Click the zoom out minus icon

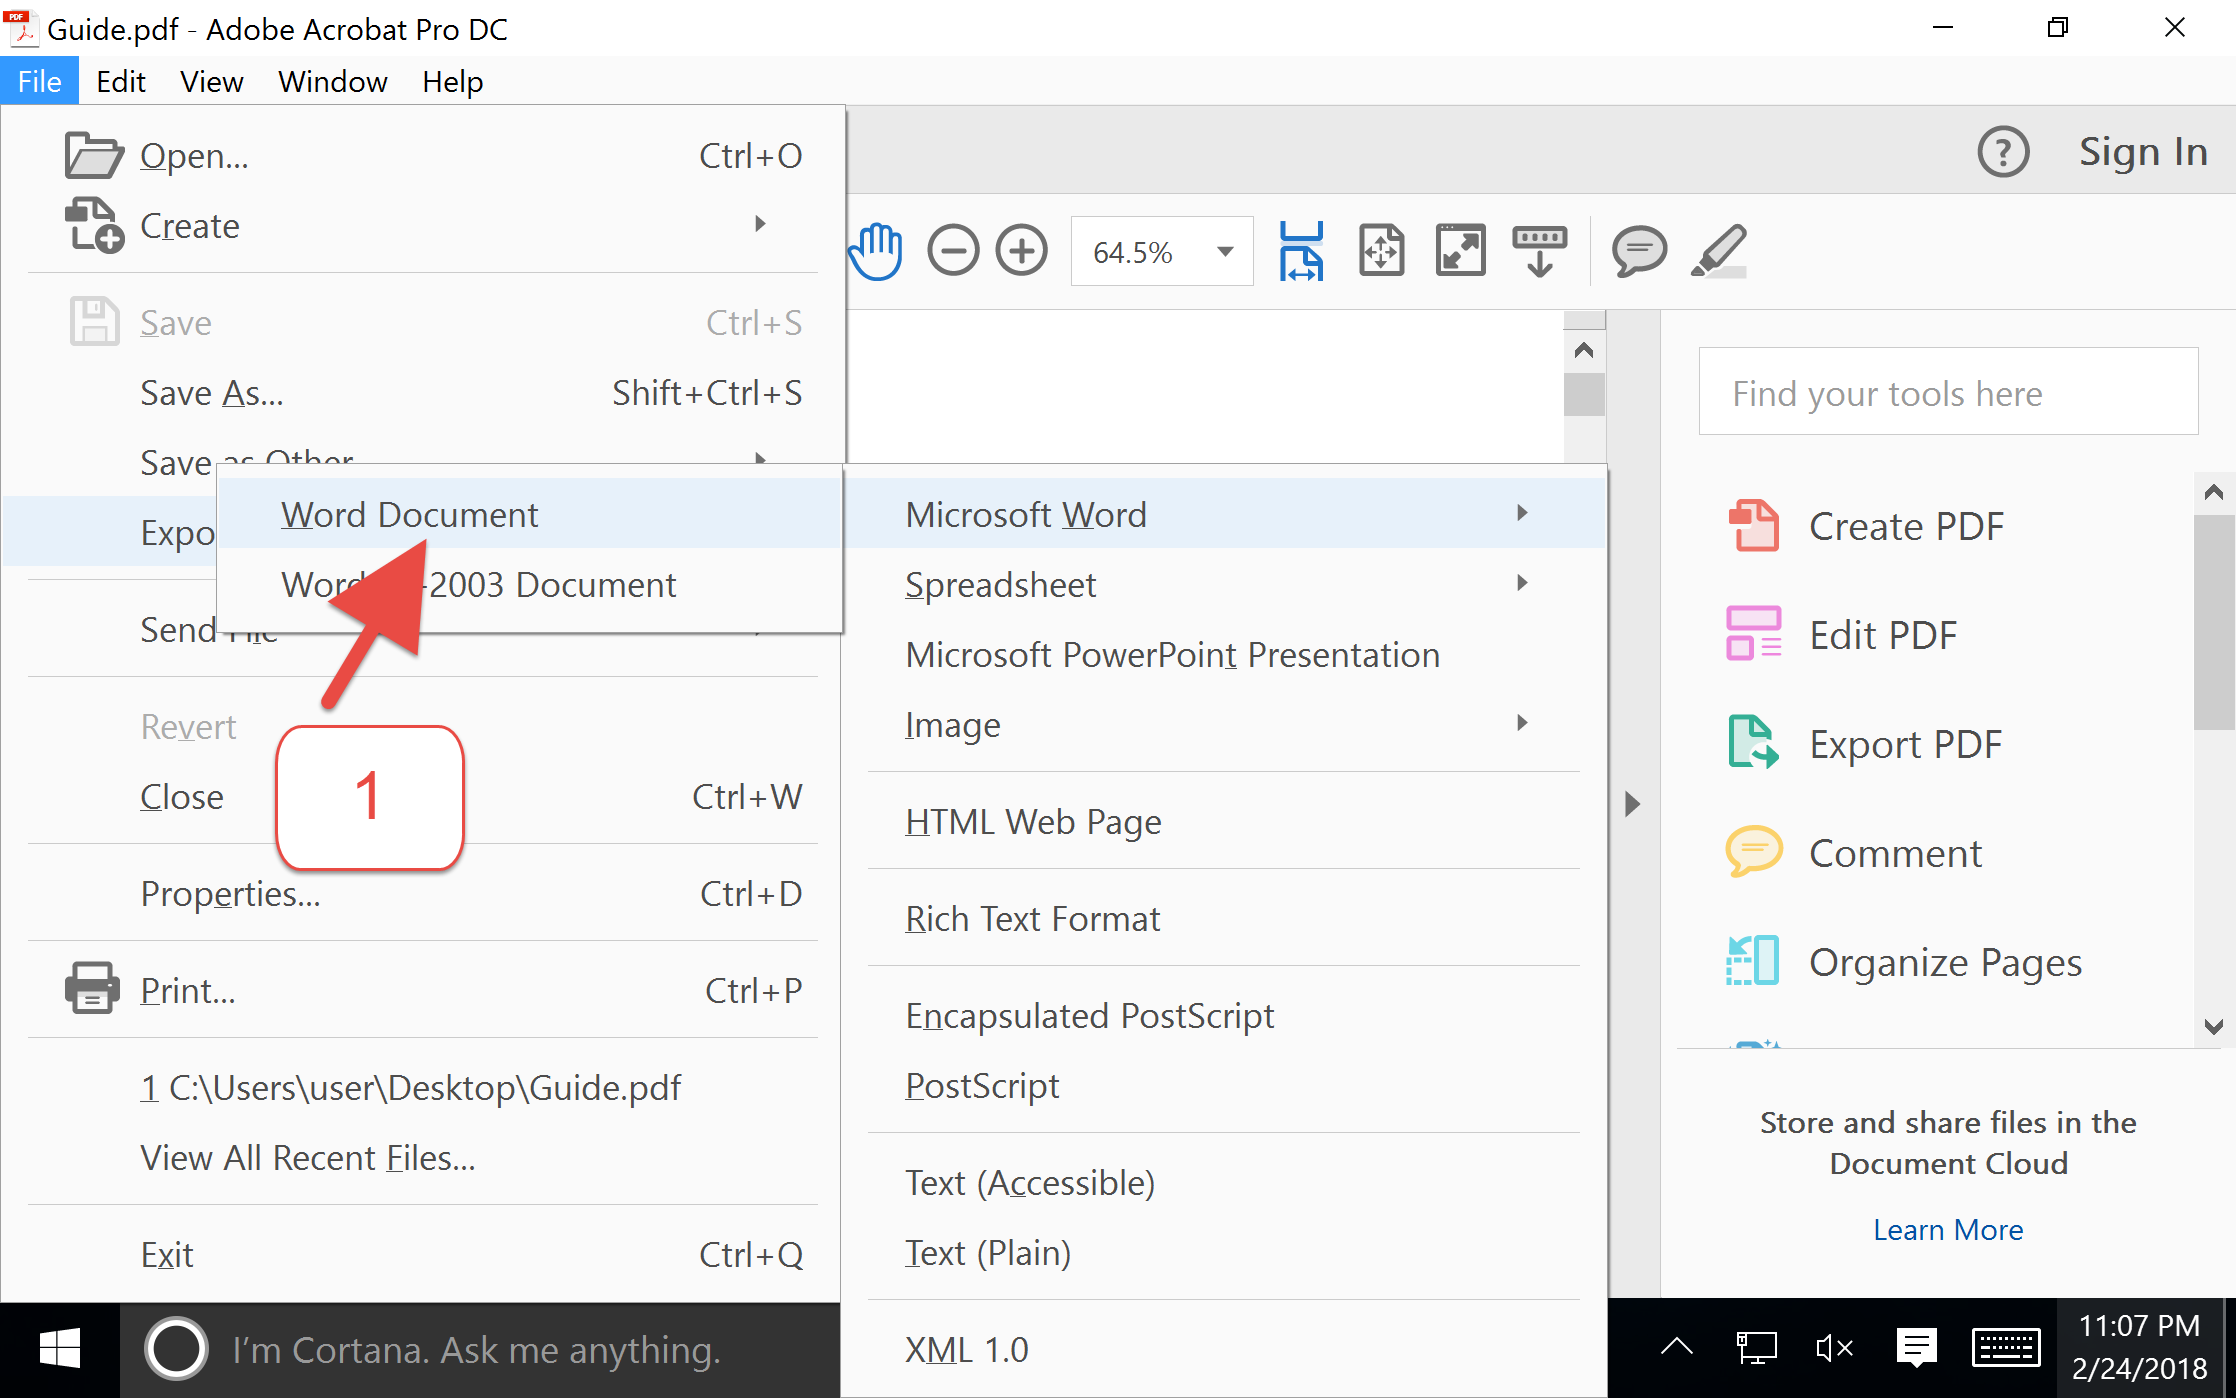(x=953, y=250)
